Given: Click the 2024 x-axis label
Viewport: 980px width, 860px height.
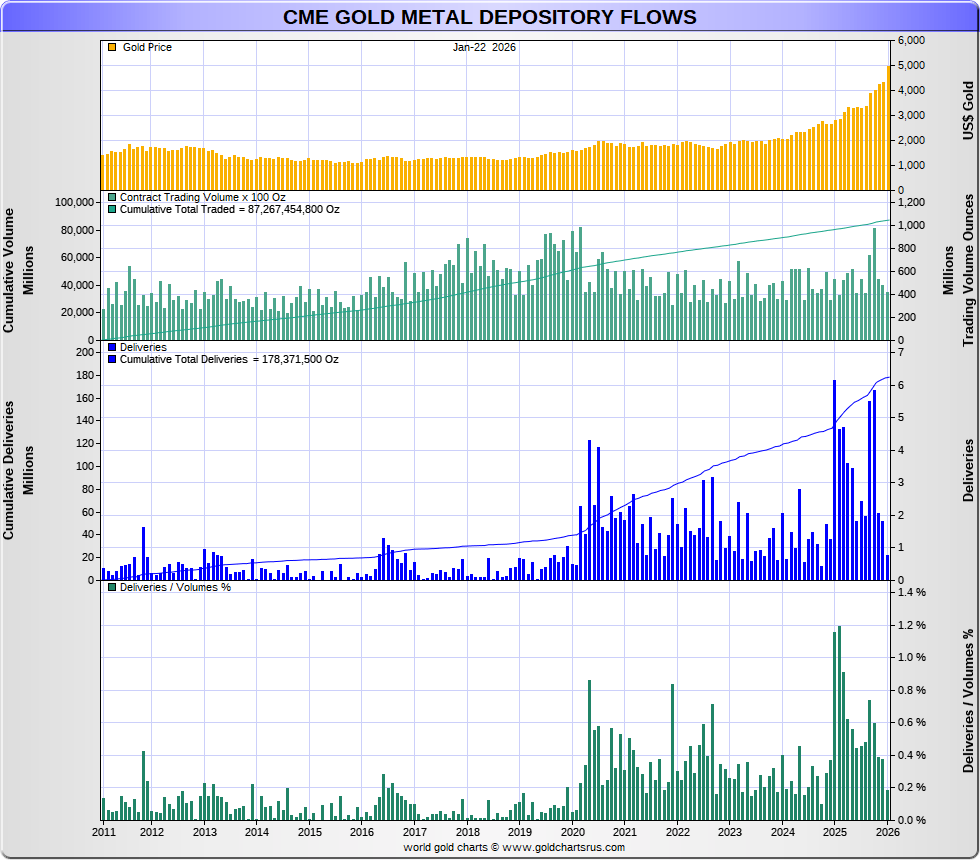Looking at the screenshot, I should [782, 832].
